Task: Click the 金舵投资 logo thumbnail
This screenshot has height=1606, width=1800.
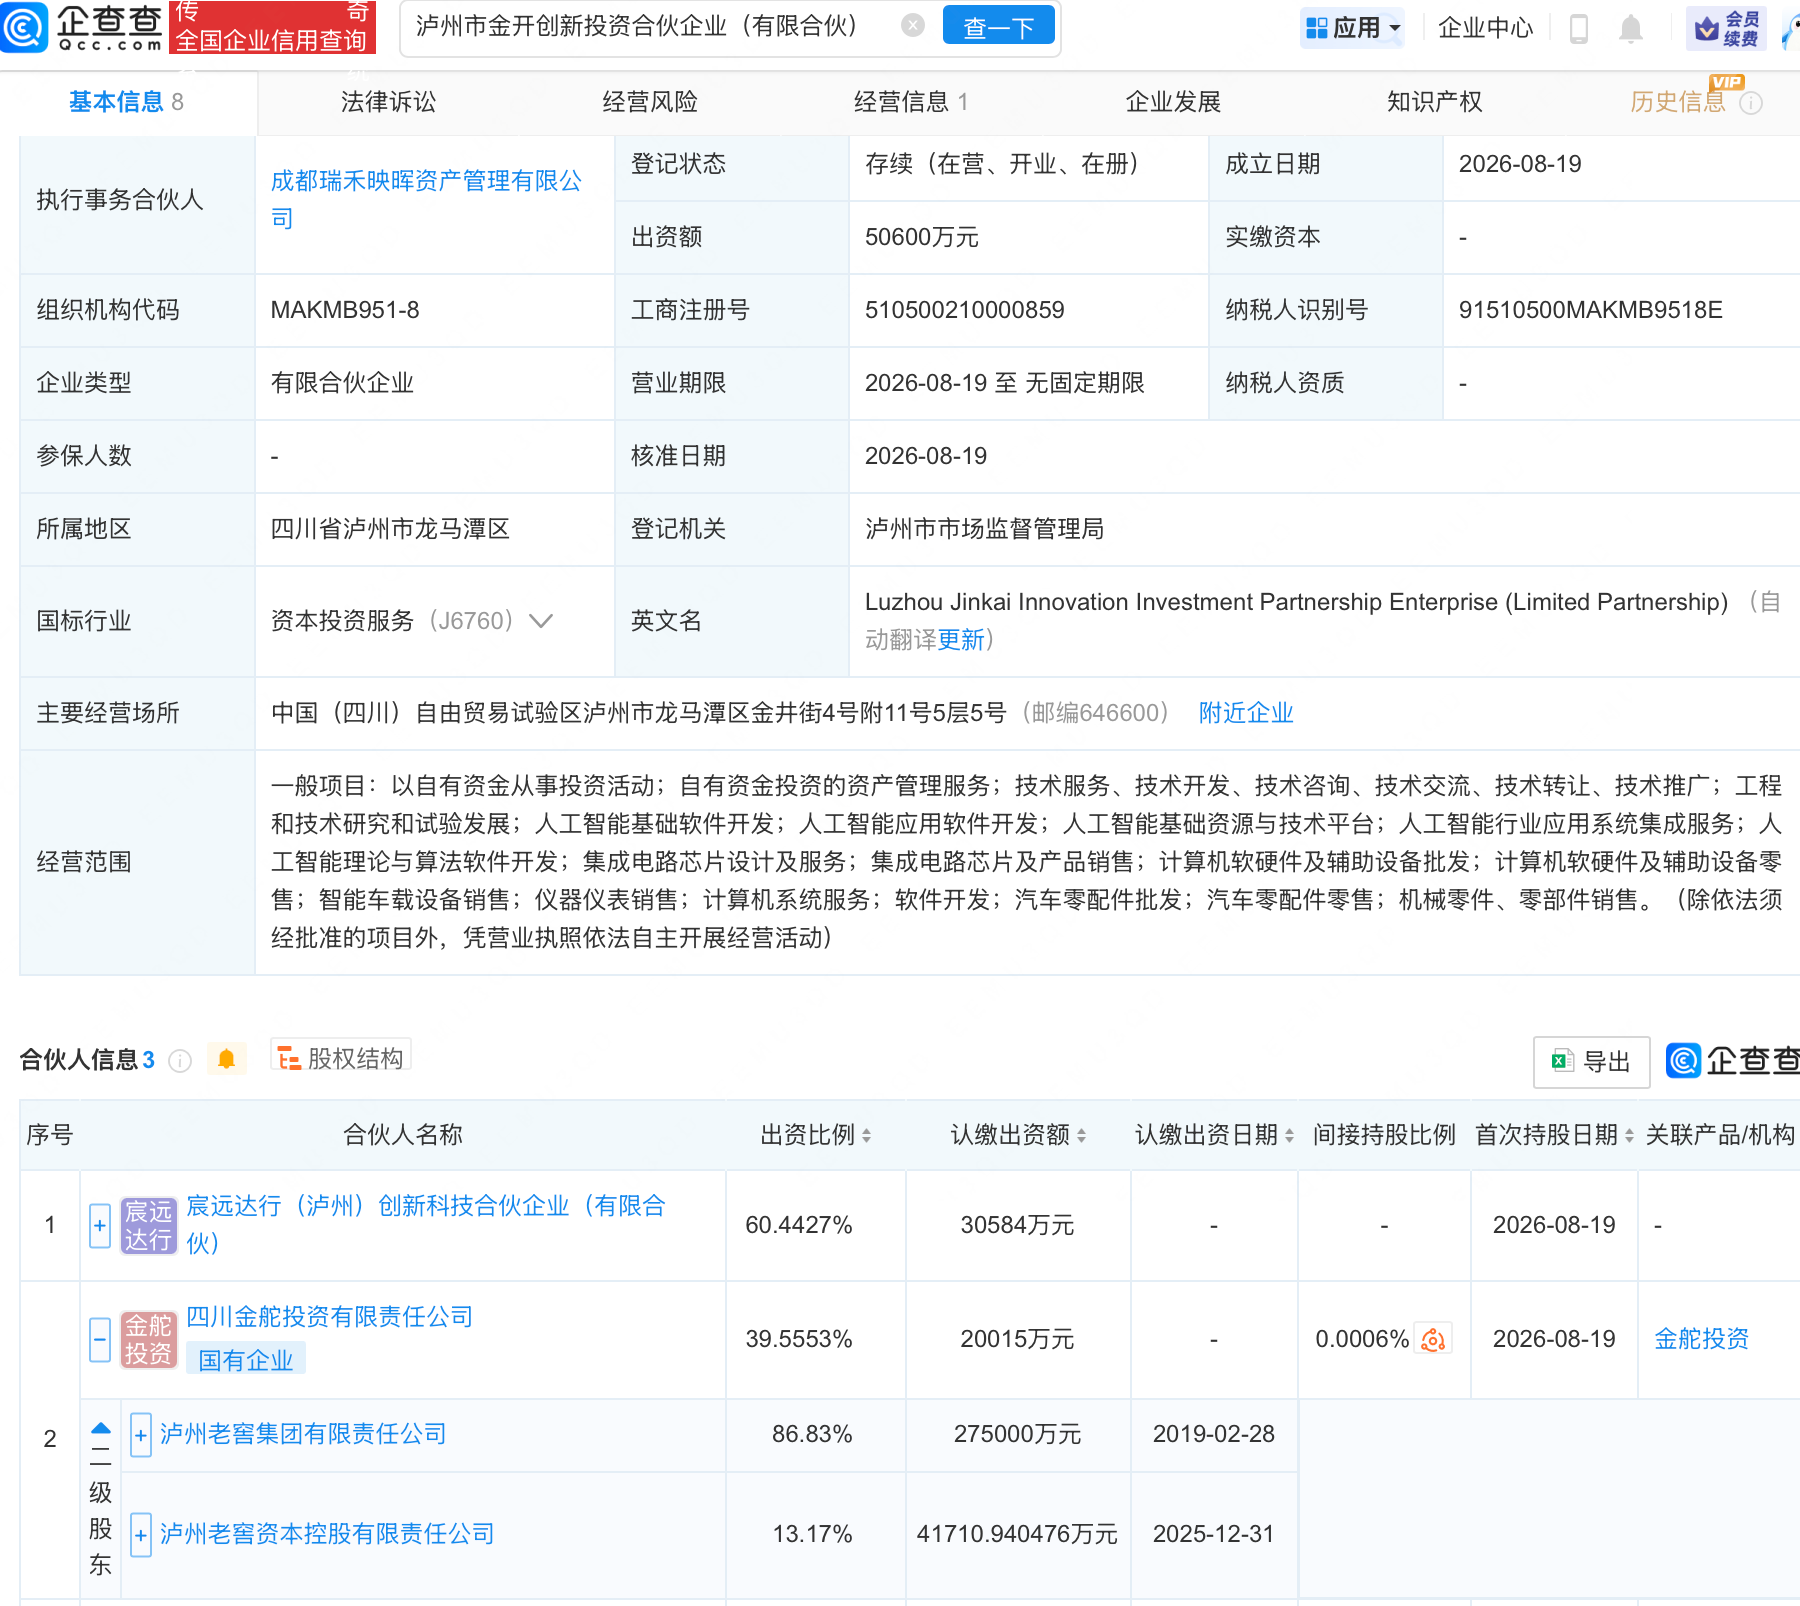Action: (x=148, y=1340)
